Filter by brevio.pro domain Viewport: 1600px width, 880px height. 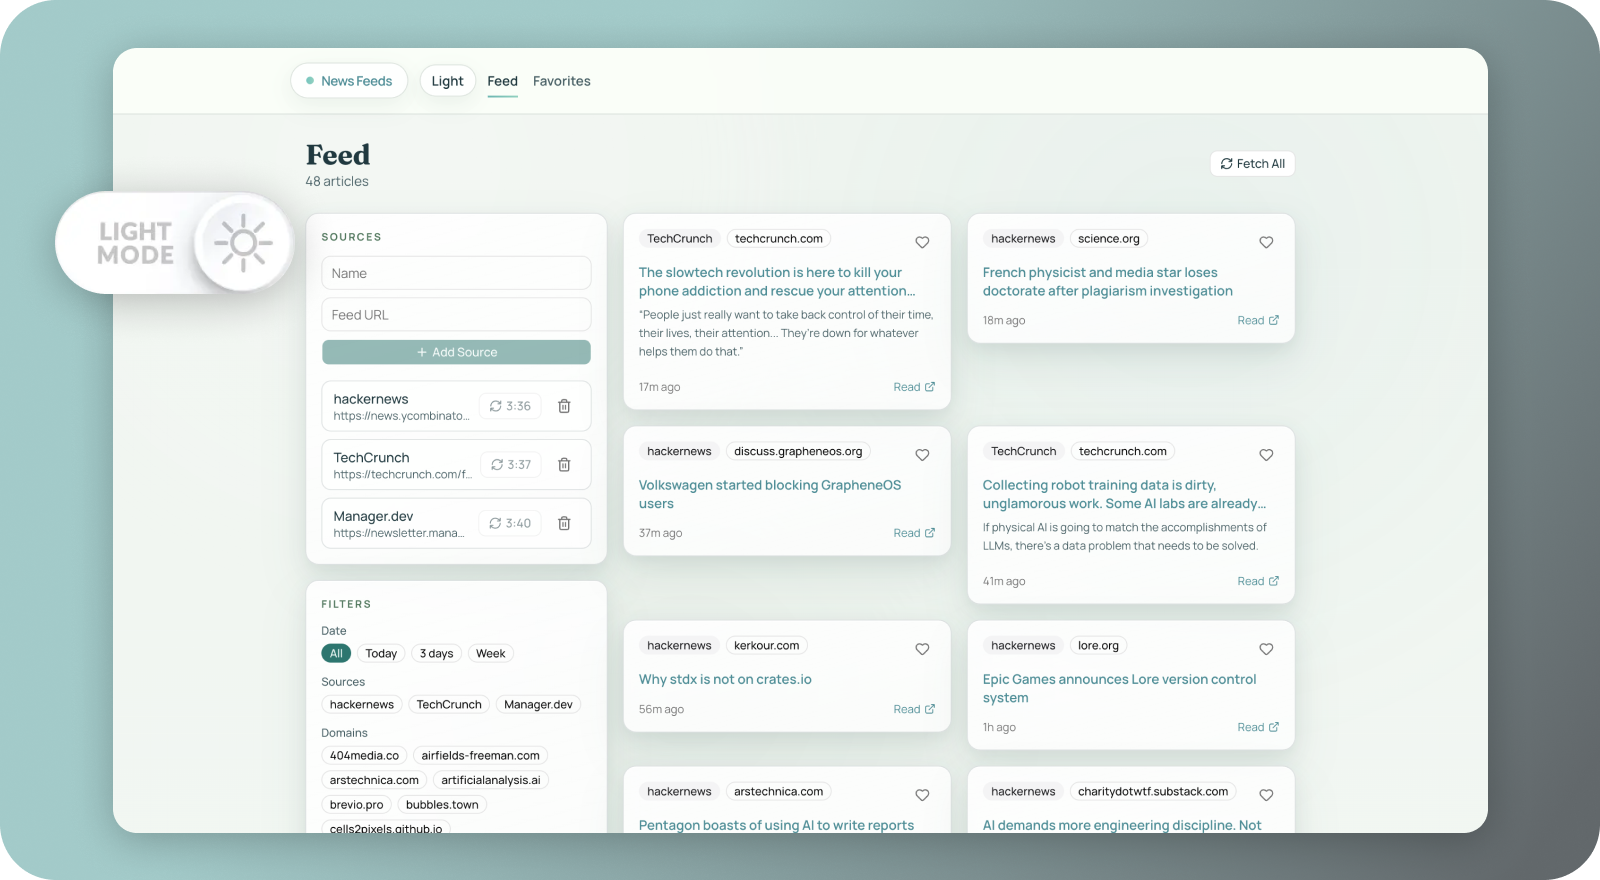[357, 804]
